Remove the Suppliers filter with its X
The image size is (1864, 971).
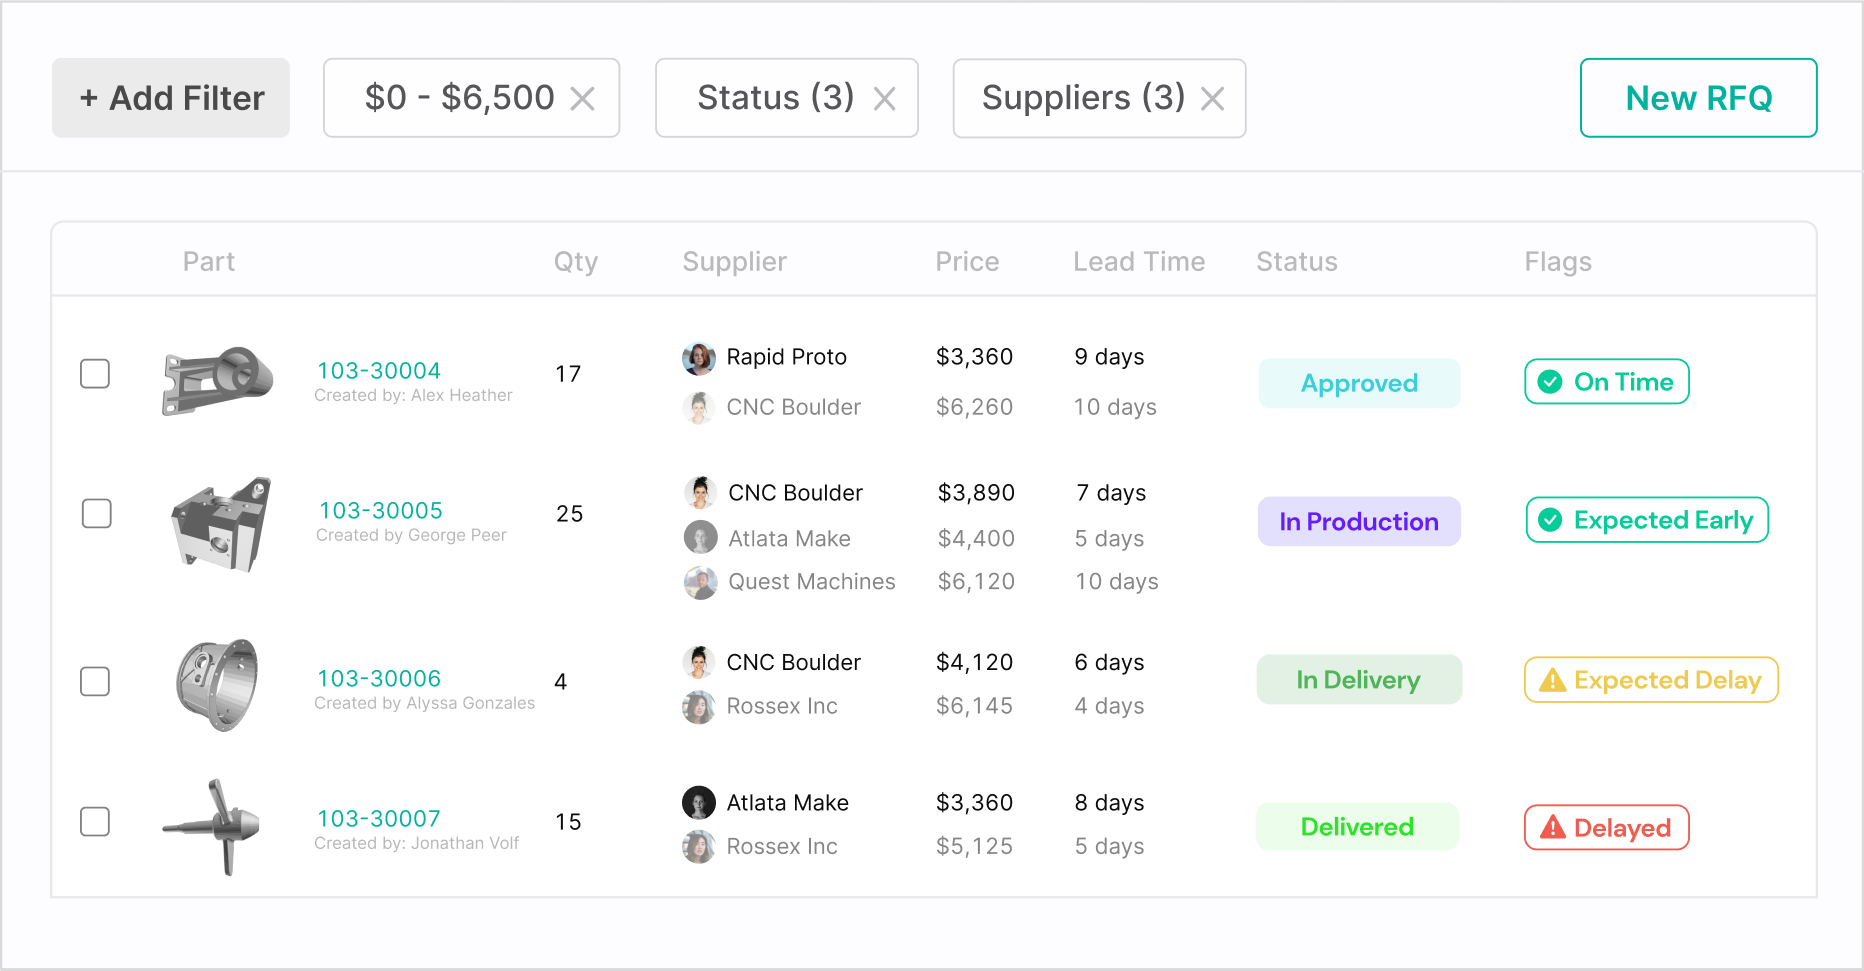pyautogui.click(x=1213, y=98)
